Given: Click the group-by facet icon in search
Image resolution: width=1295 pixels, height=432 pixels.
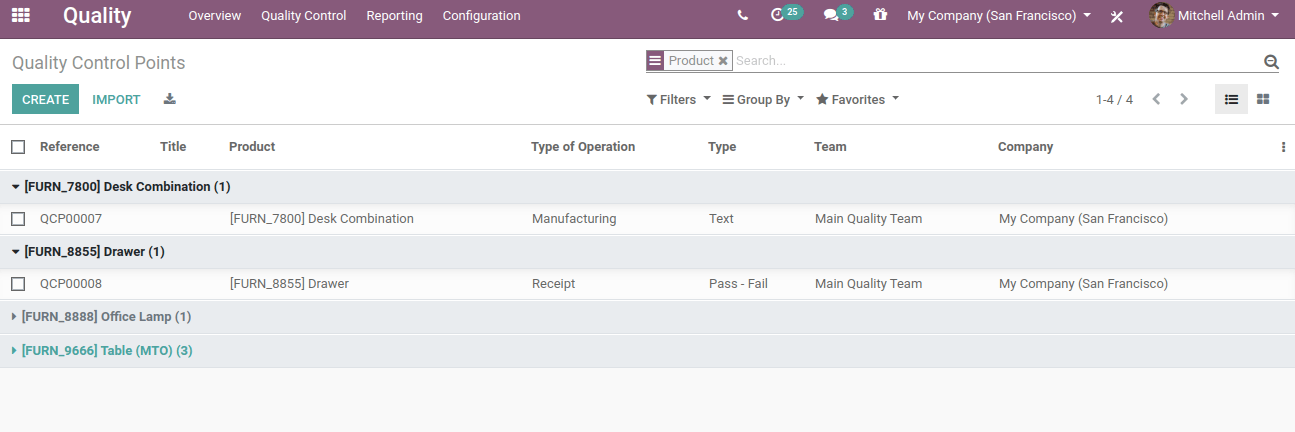Looking at the screenshot, I should 655,61.
